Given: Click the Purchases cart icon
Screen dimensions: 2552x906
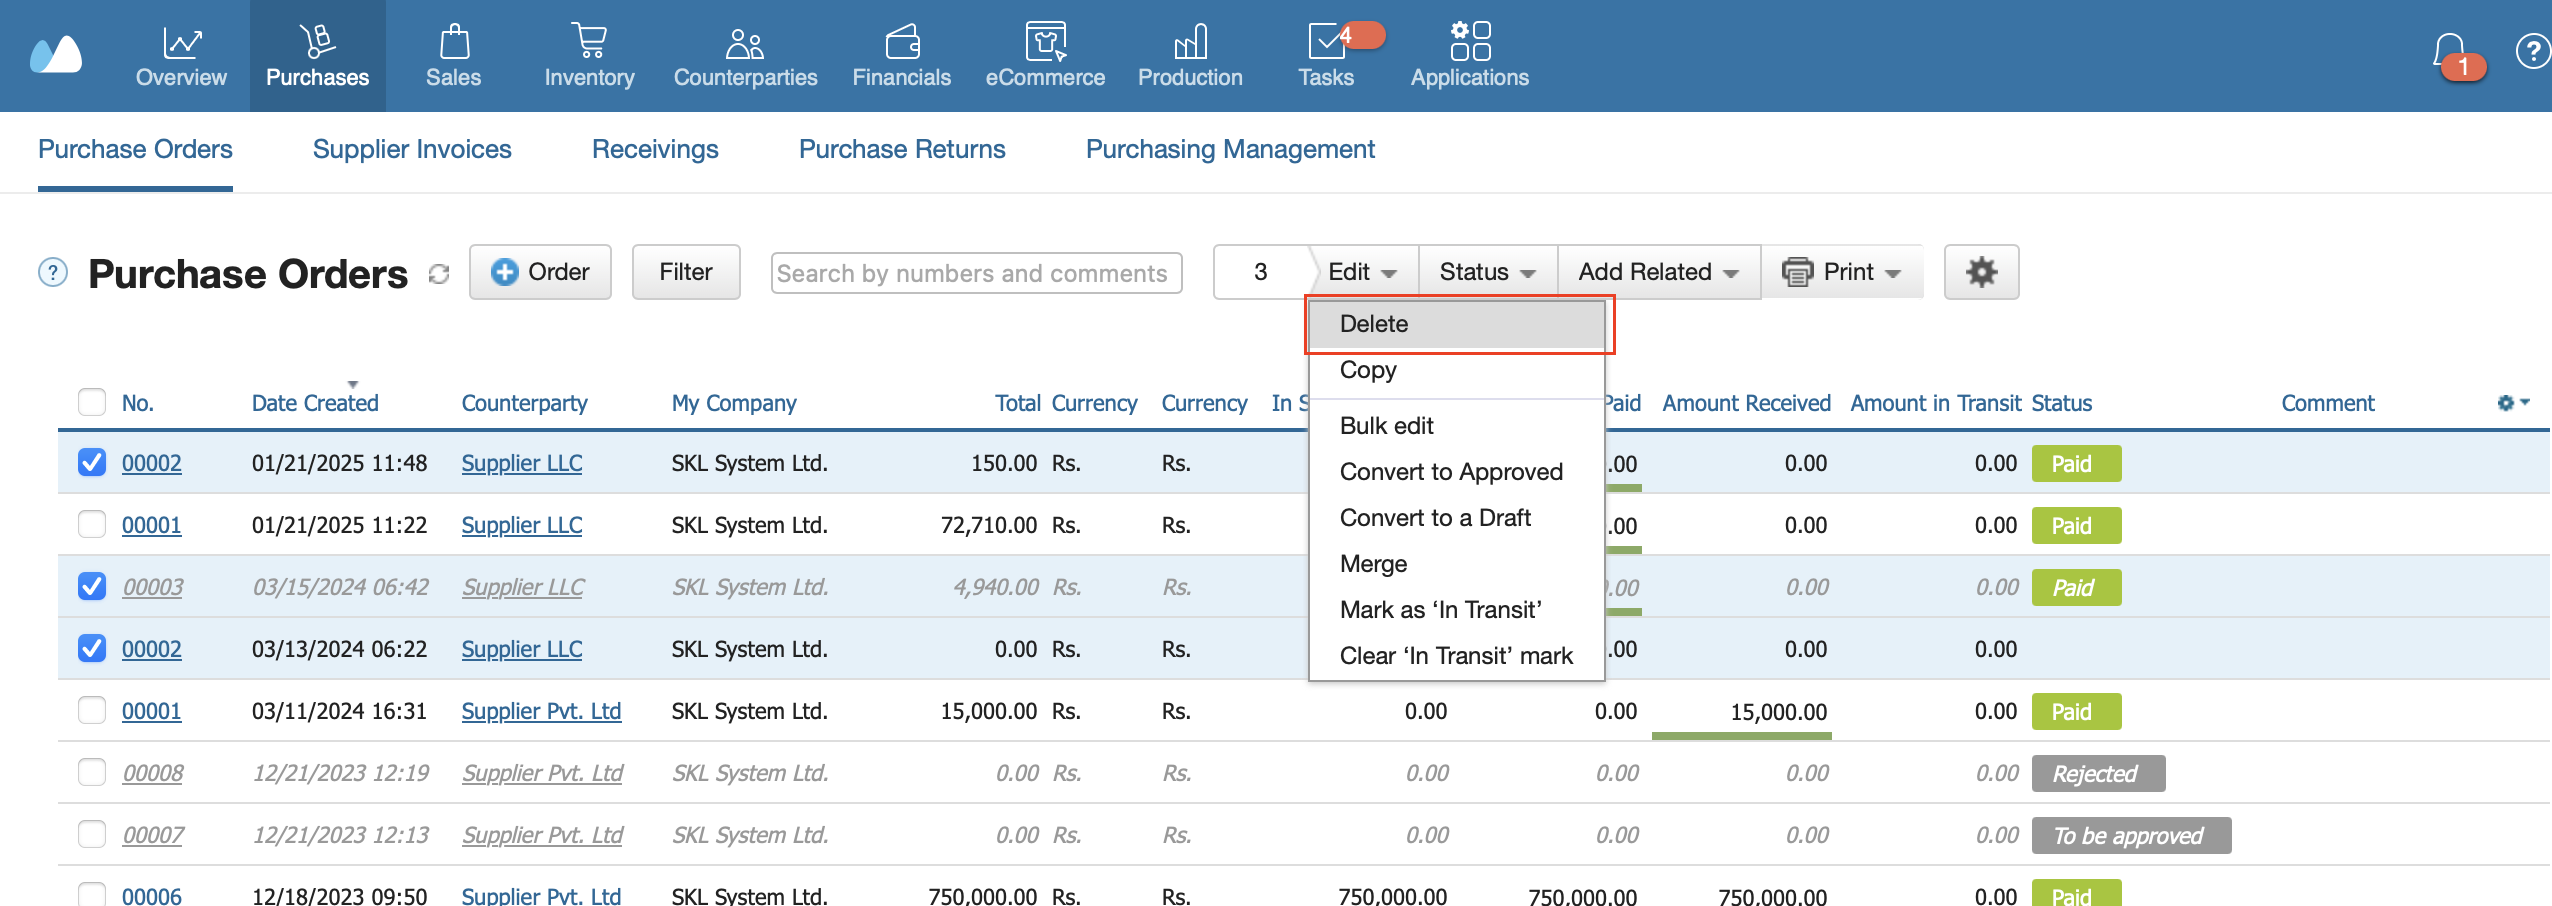Looking at the screenshot, I should (317, 42).
